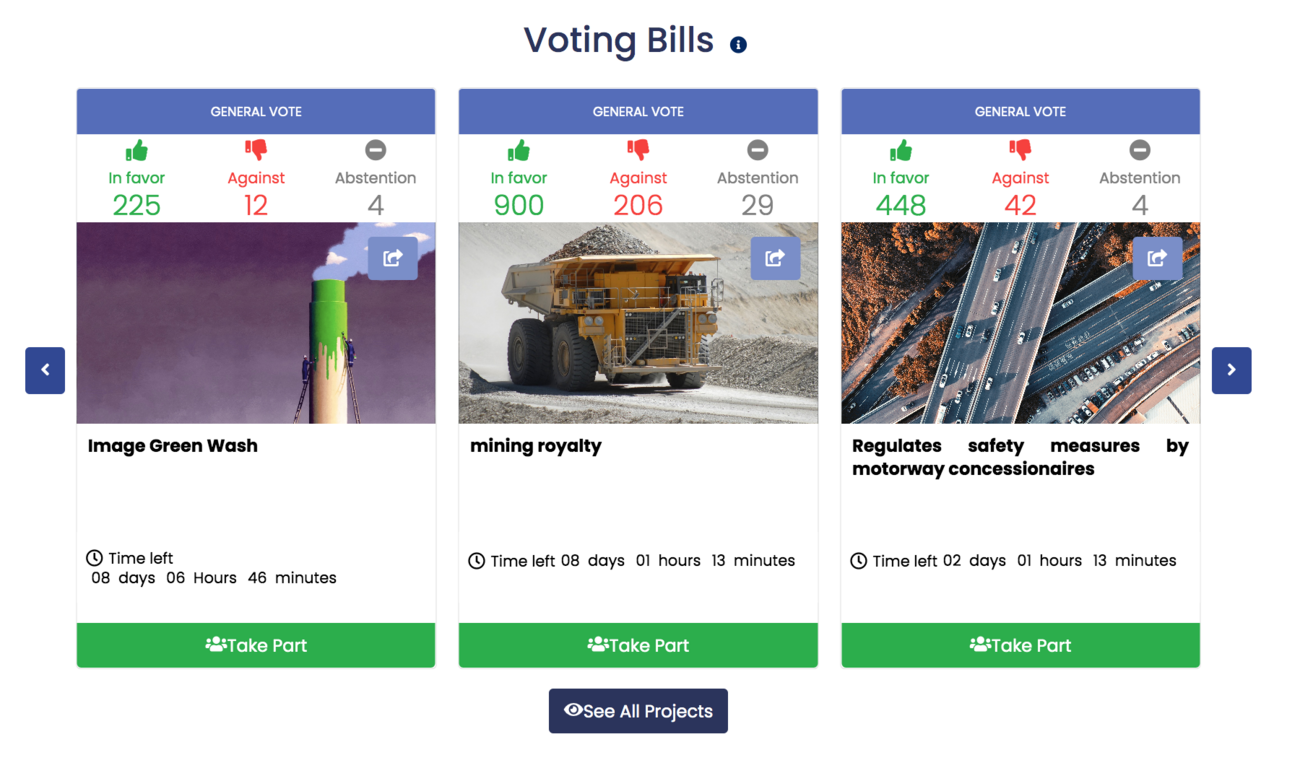Click the In favor icon on the mining royalty bill
Image resolution: width=1300 pixels, height=768 pixels.
(519, 149)
